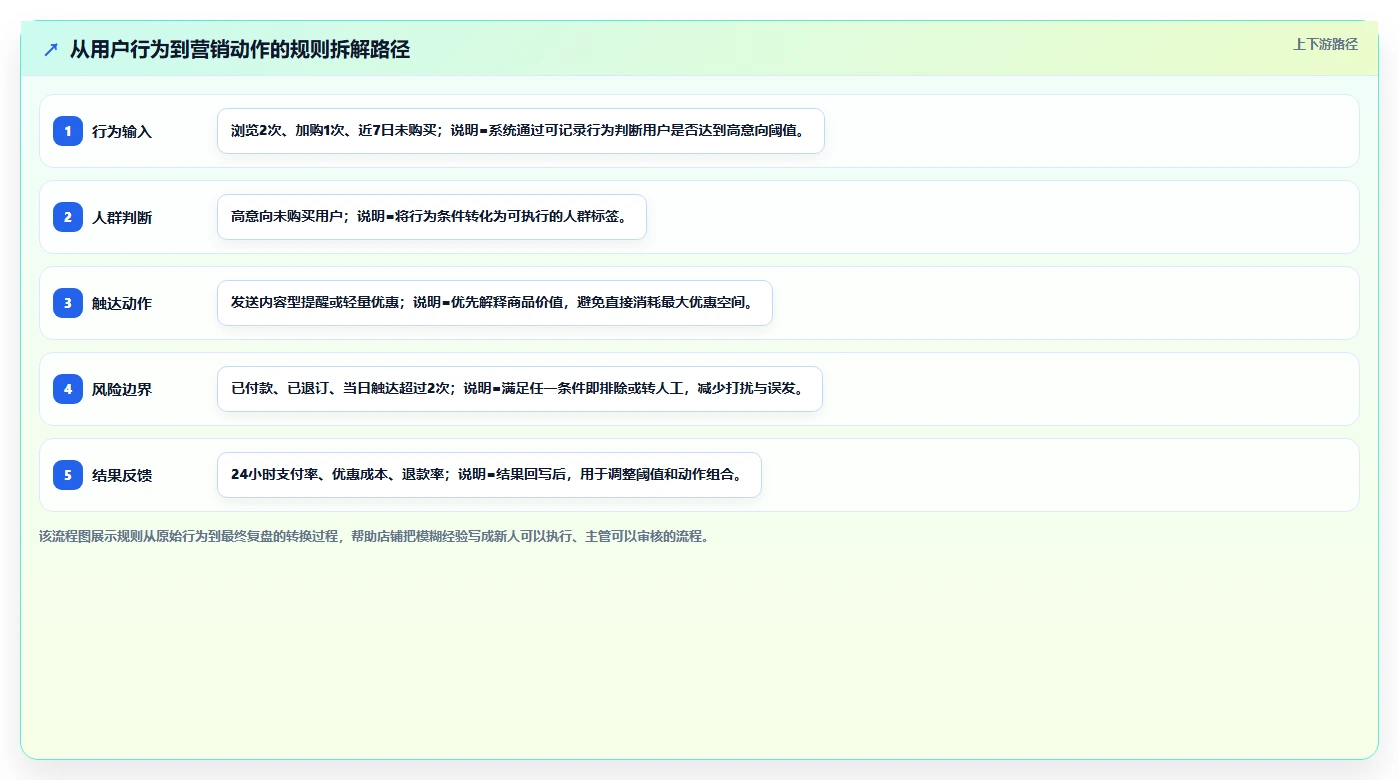Click the 24小时支付率 description box
The image size is (1399, 780).
(x=489, y=475)
